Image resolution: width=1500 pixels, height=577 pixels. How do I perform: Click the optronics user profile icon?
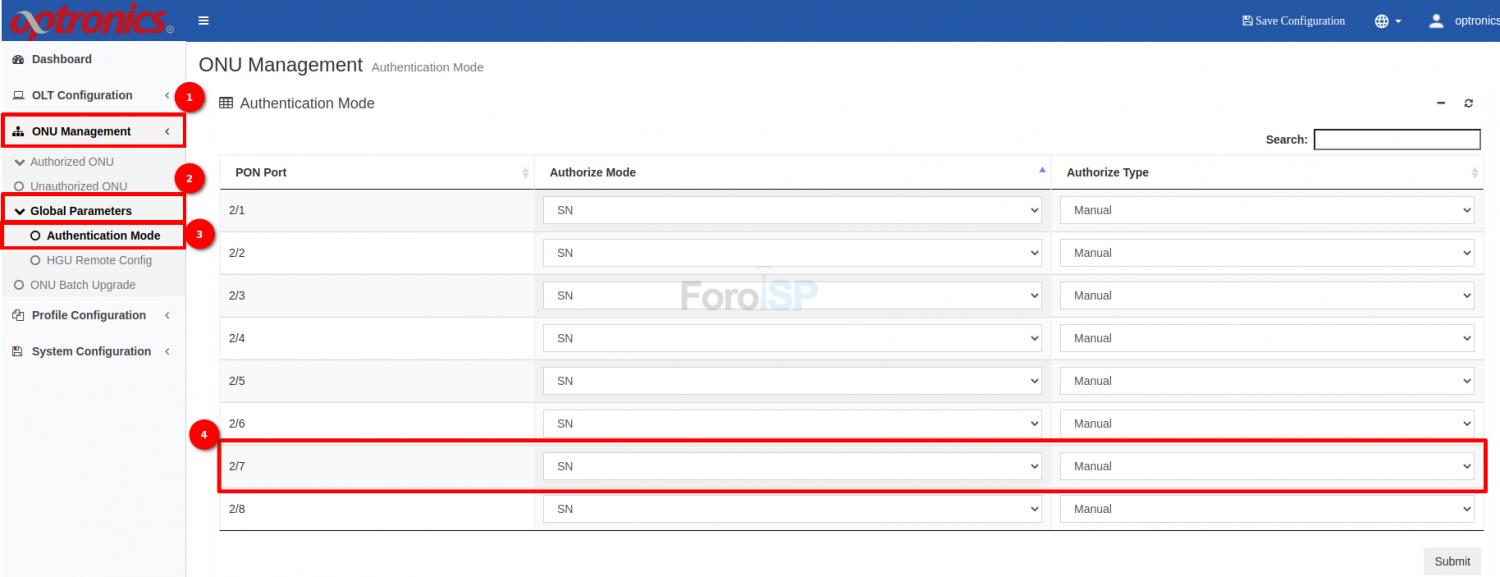pyautogui.click(x=1437, y=21)
